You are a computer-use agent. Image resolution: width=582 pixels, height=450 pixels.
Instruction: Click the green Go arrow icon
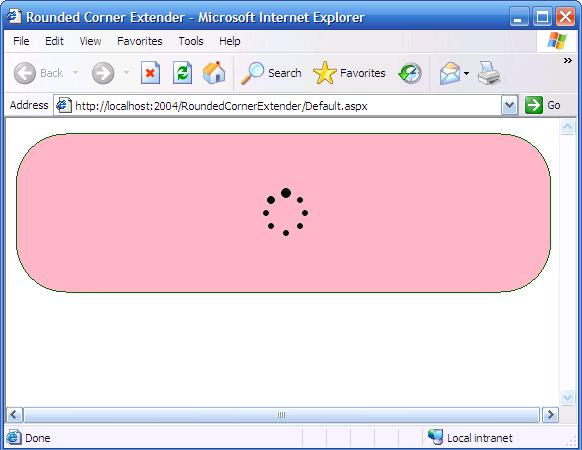(534, 105)
